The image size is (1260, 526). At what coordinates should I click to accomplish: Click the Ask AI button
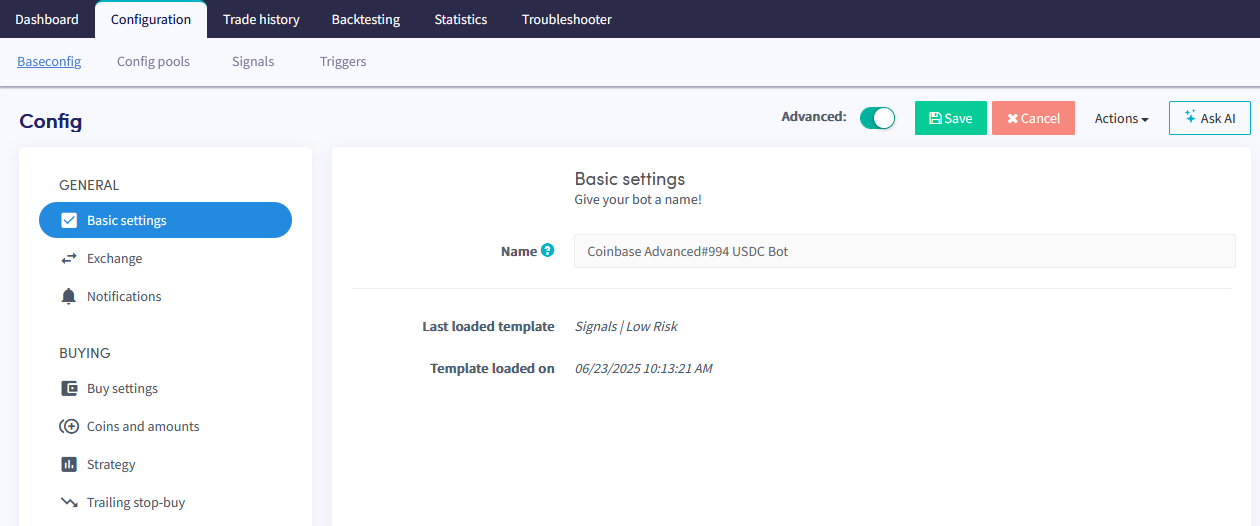click(x=1210, y=118)
